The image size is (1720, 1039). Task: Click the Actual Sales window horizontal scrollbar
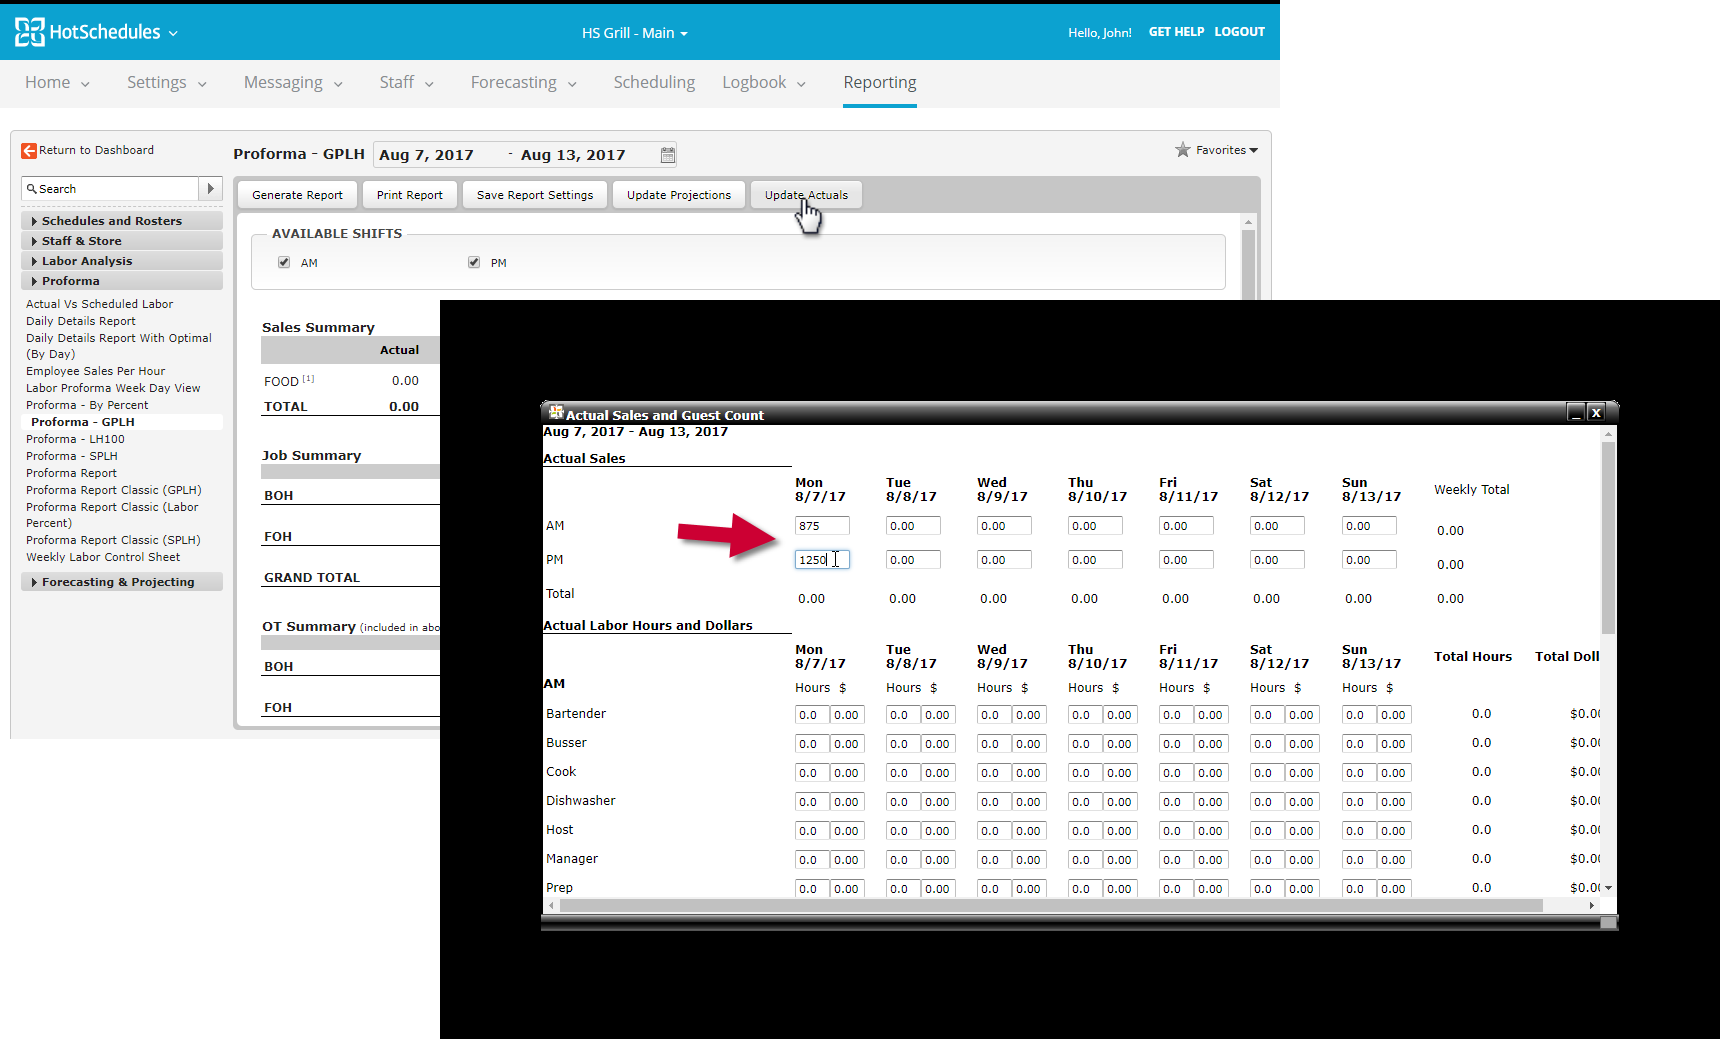(x=1051, y=905)
